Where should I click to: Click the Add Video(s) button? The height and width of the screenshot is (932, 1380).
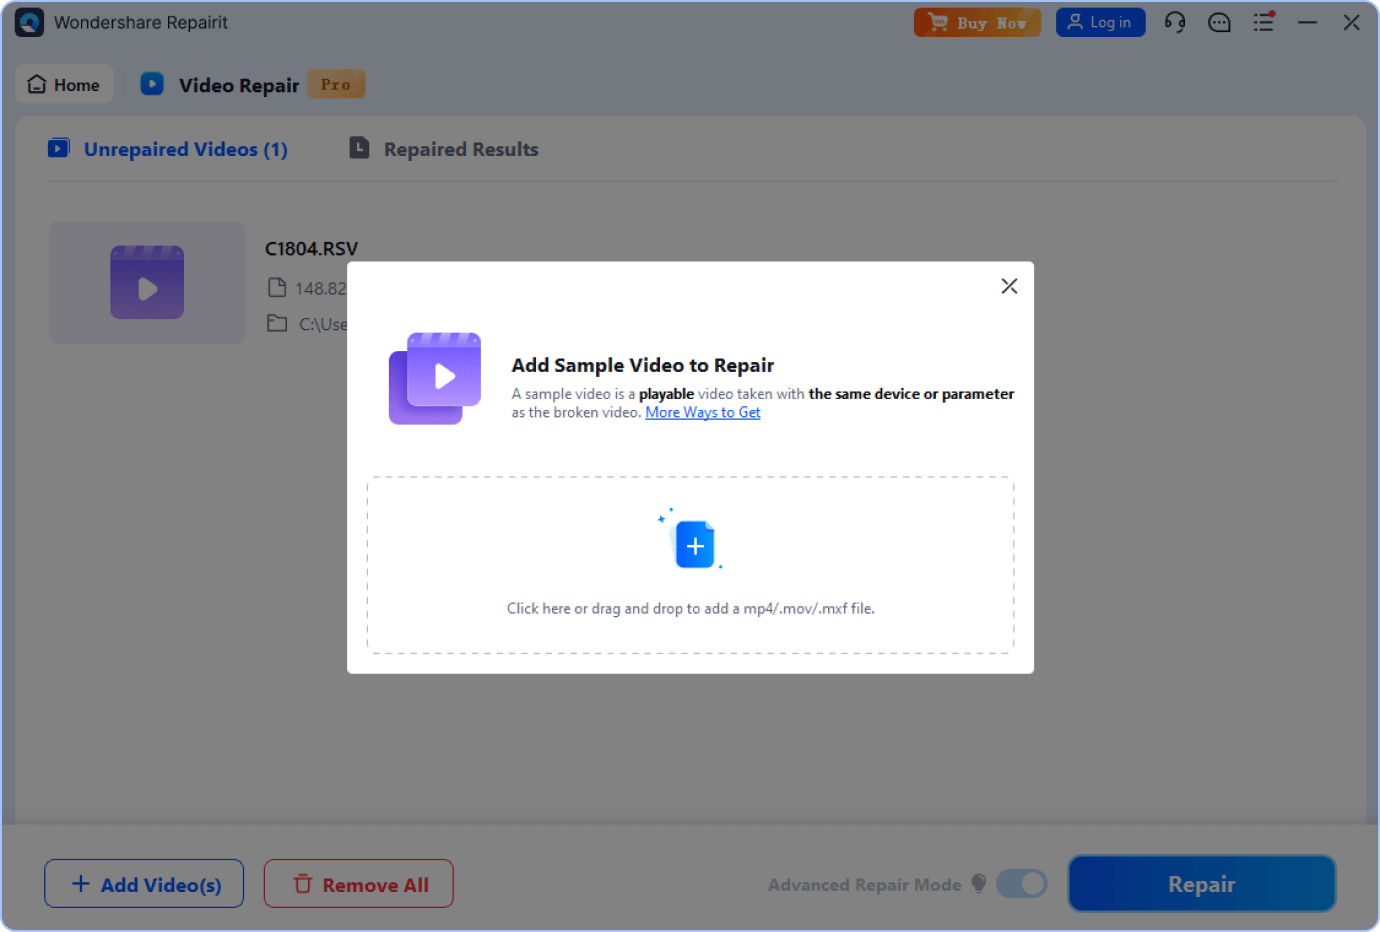coord(144,884)
